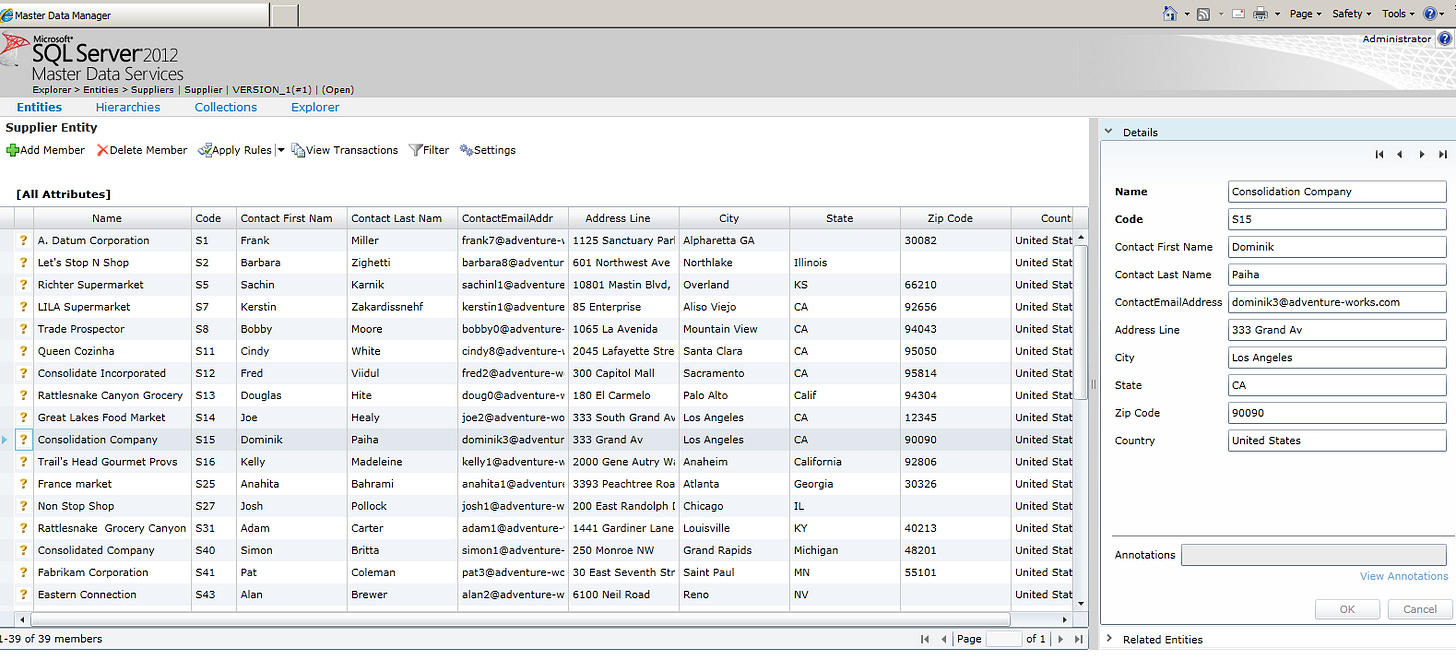Open the browser Page menu
This screenshot has width=1456, height=657.
click(1305, 14)
